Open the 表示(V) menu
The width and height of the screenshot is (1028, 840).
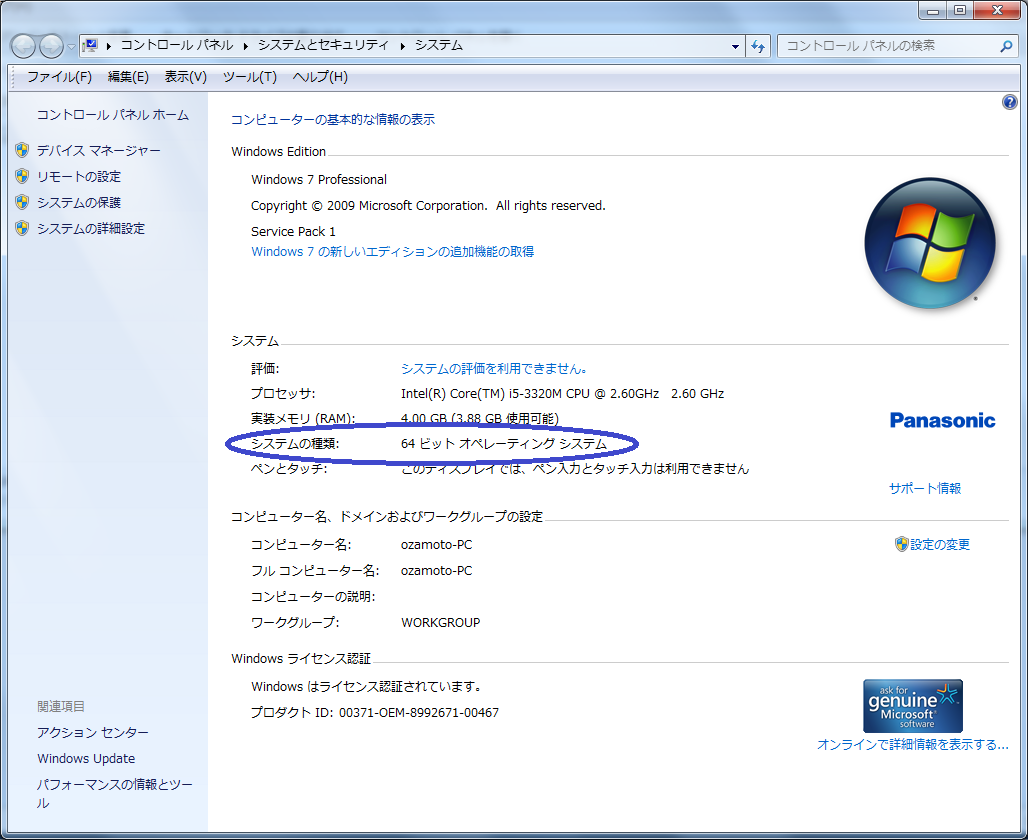tap(185, 77)
